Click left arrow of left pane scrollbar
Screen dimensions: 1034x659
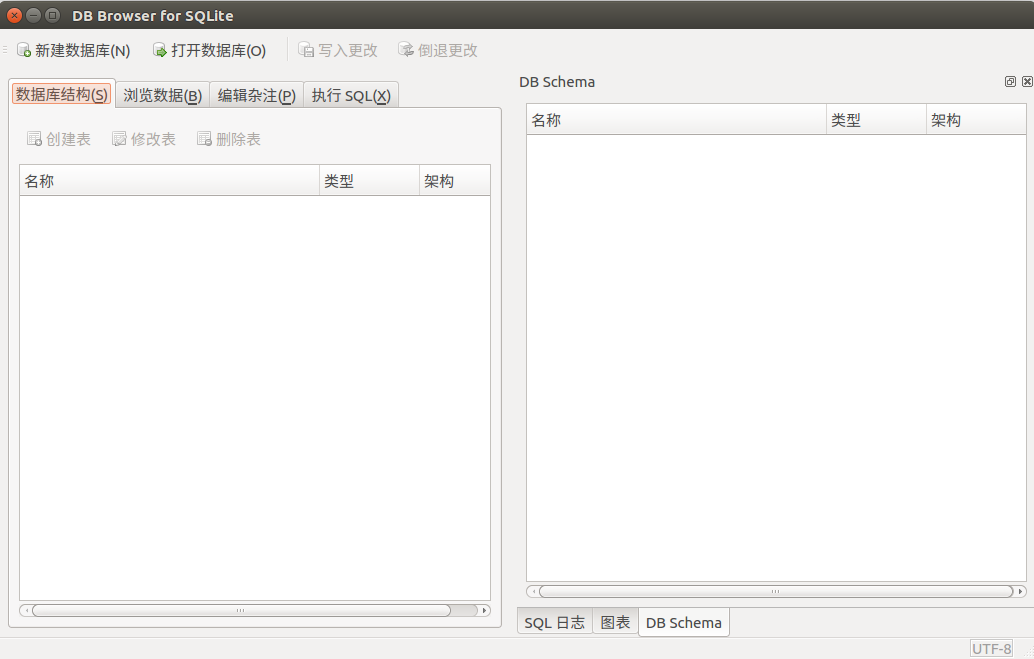(x=26, y=611)
